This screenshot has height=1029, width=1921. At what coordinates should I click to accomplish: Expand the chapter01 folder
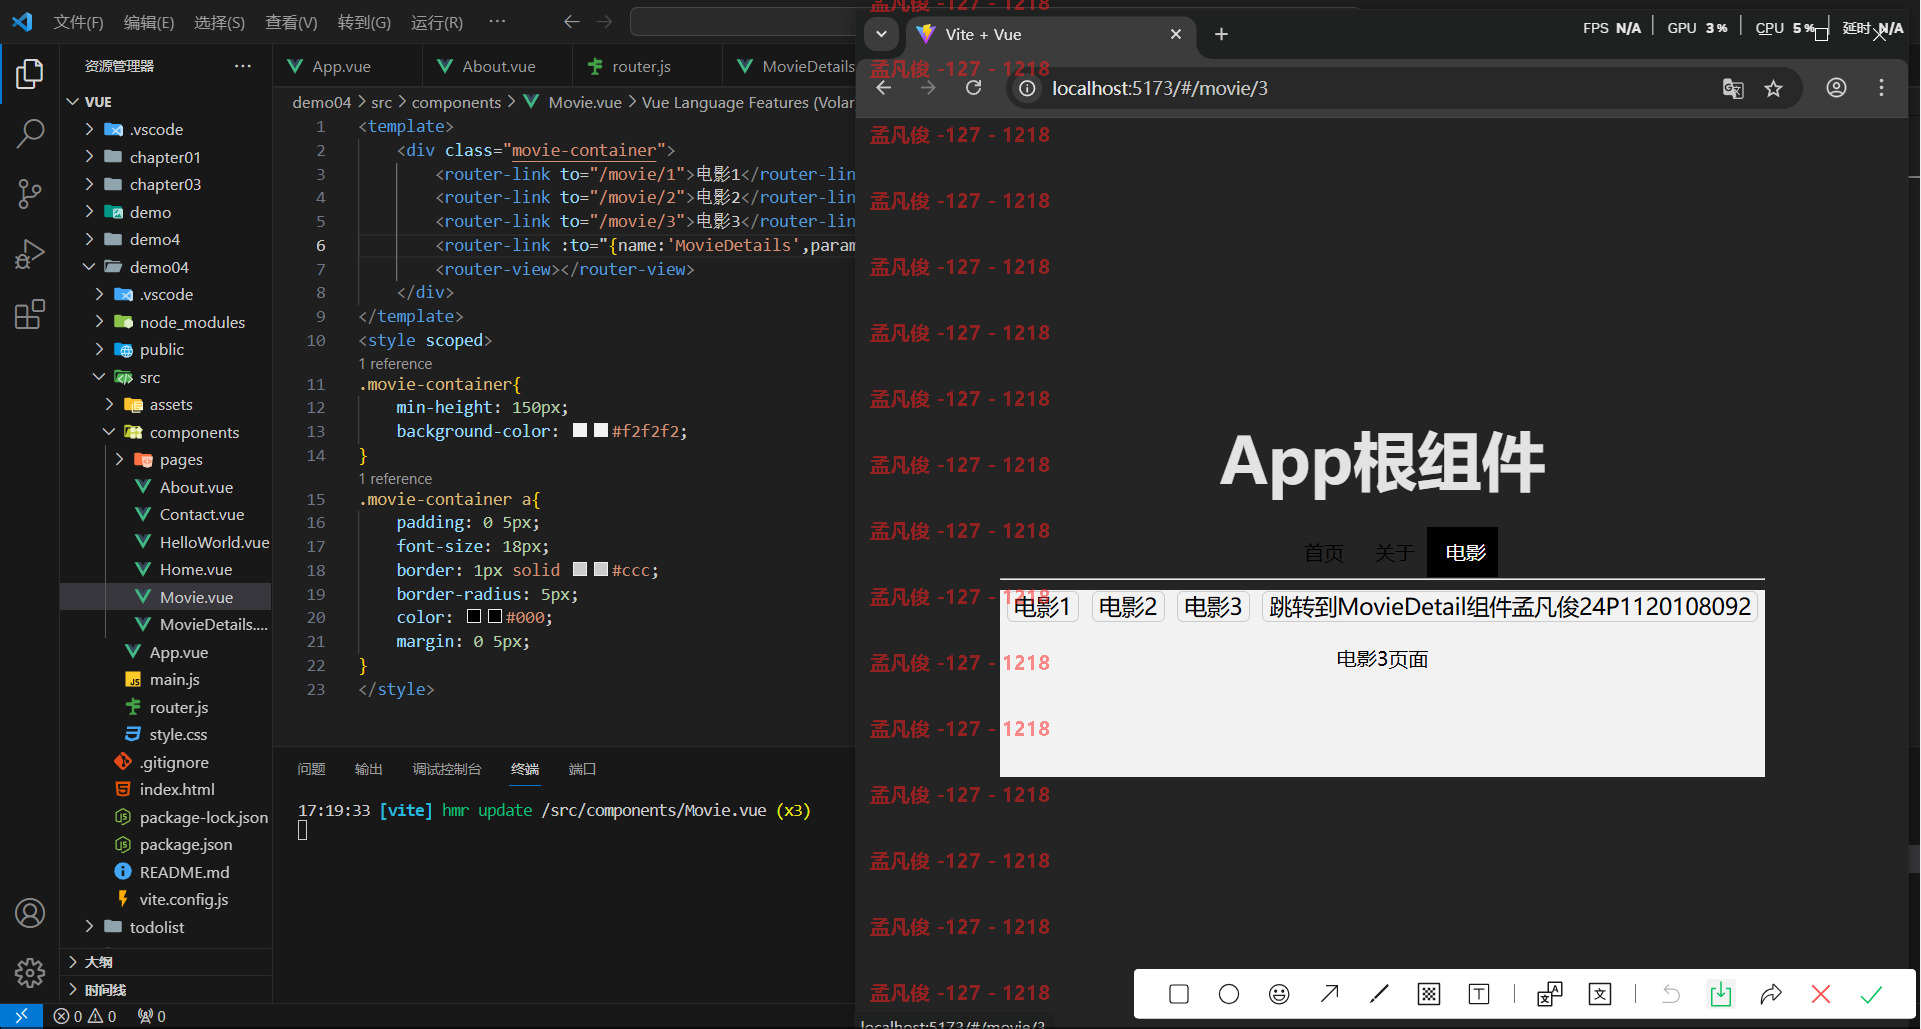coord(90,157)
